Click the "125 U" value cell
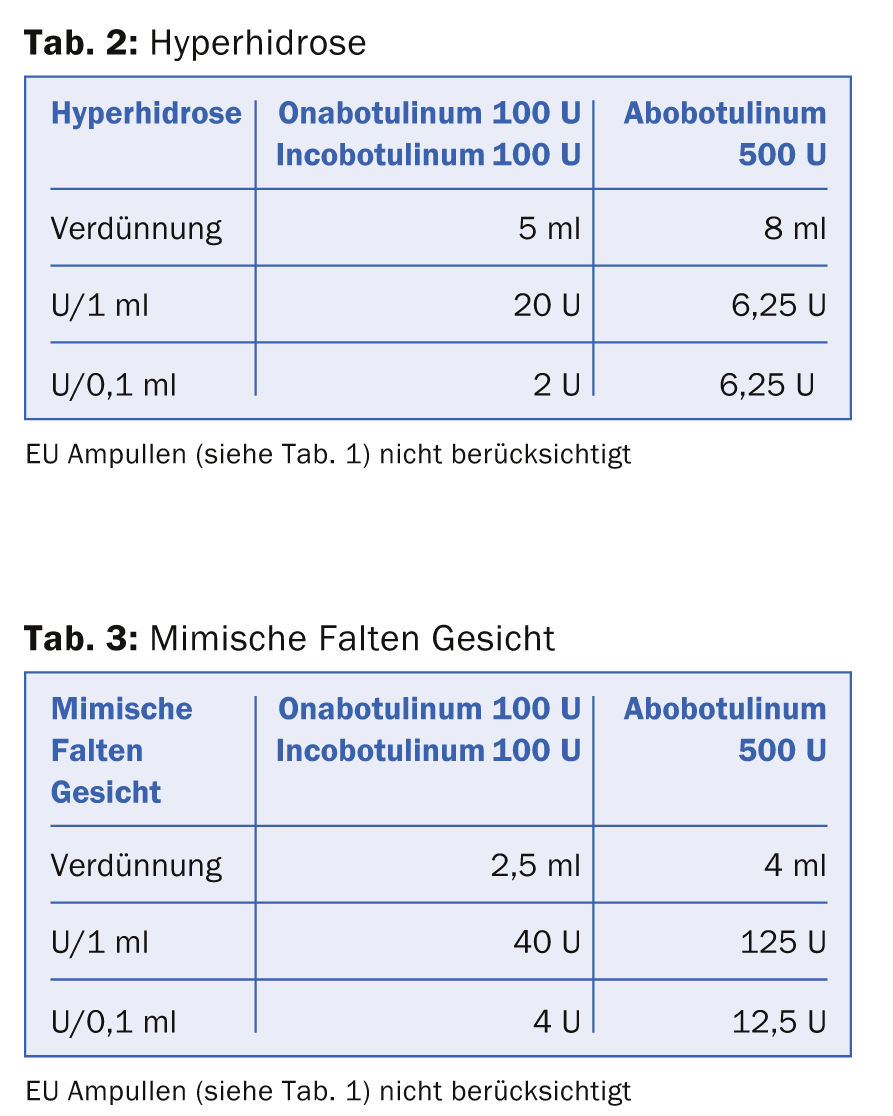 [x=783, y=942]
